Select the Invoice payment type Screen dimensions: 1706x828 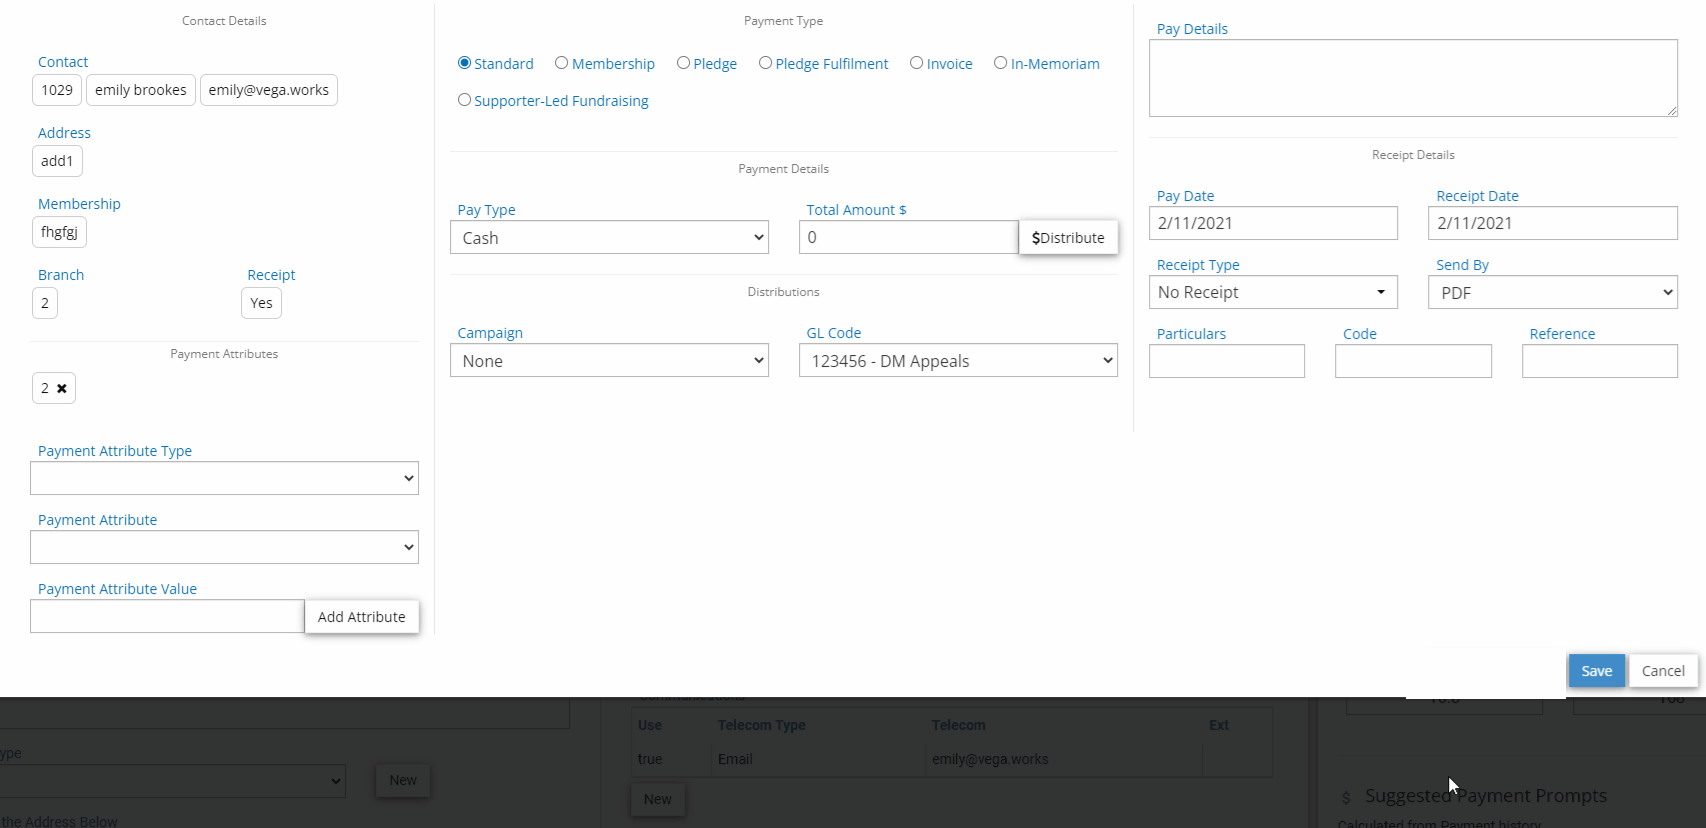pos(916,63)
